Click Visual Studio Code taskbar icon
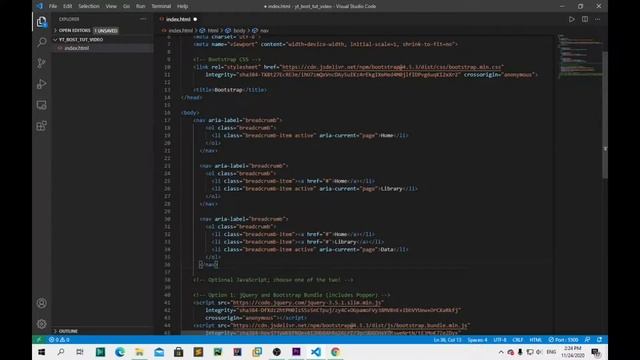 point(316,352)
